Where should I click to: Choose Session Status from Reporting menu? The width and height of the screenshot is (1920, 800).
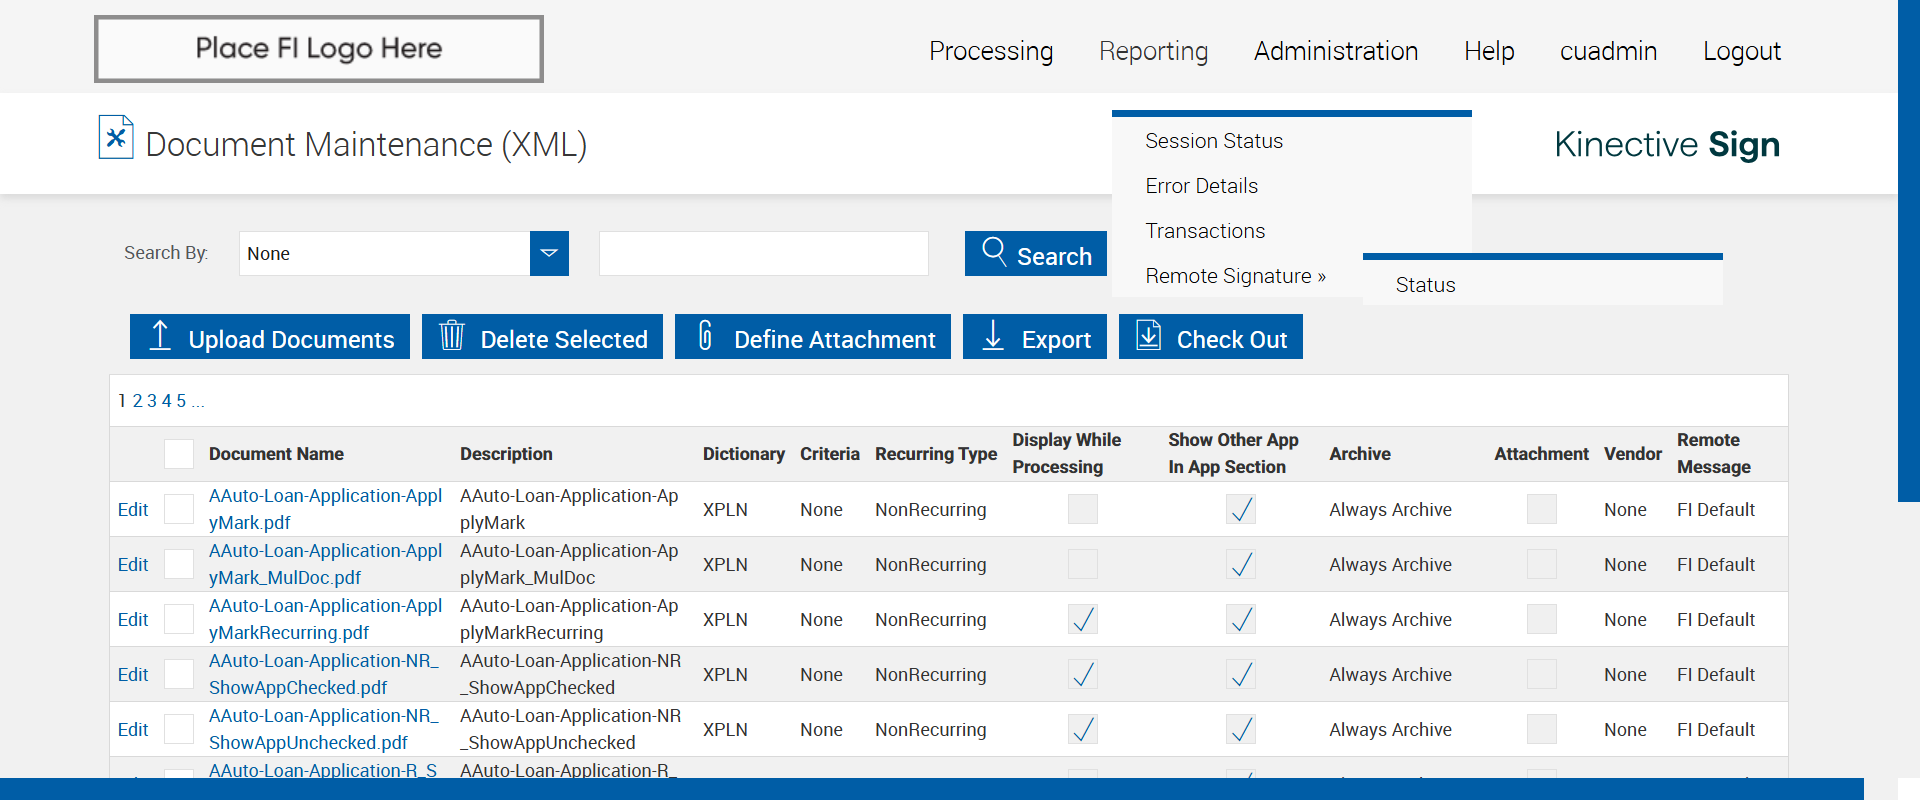[x=1213, y=141]
